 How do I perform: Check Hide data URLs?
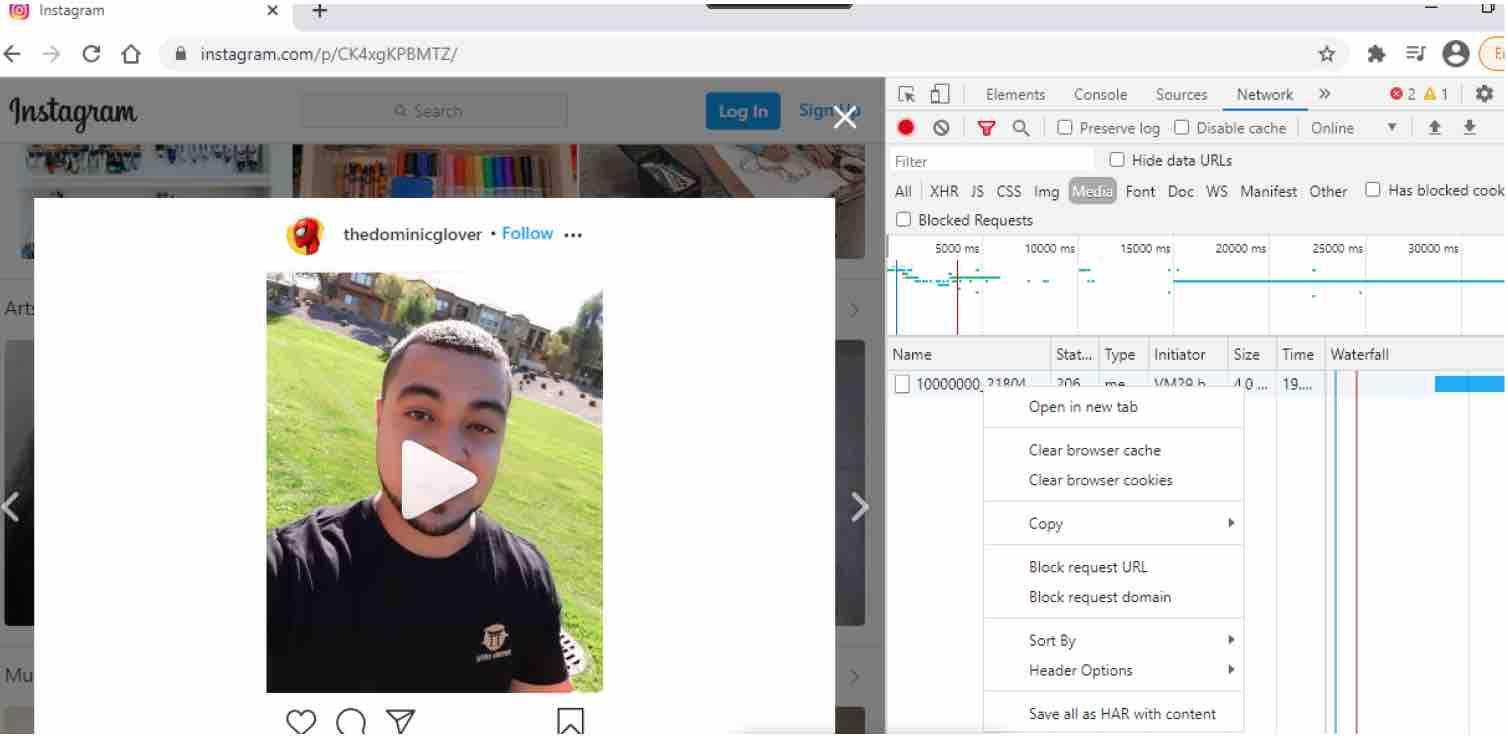(1117, 159)
